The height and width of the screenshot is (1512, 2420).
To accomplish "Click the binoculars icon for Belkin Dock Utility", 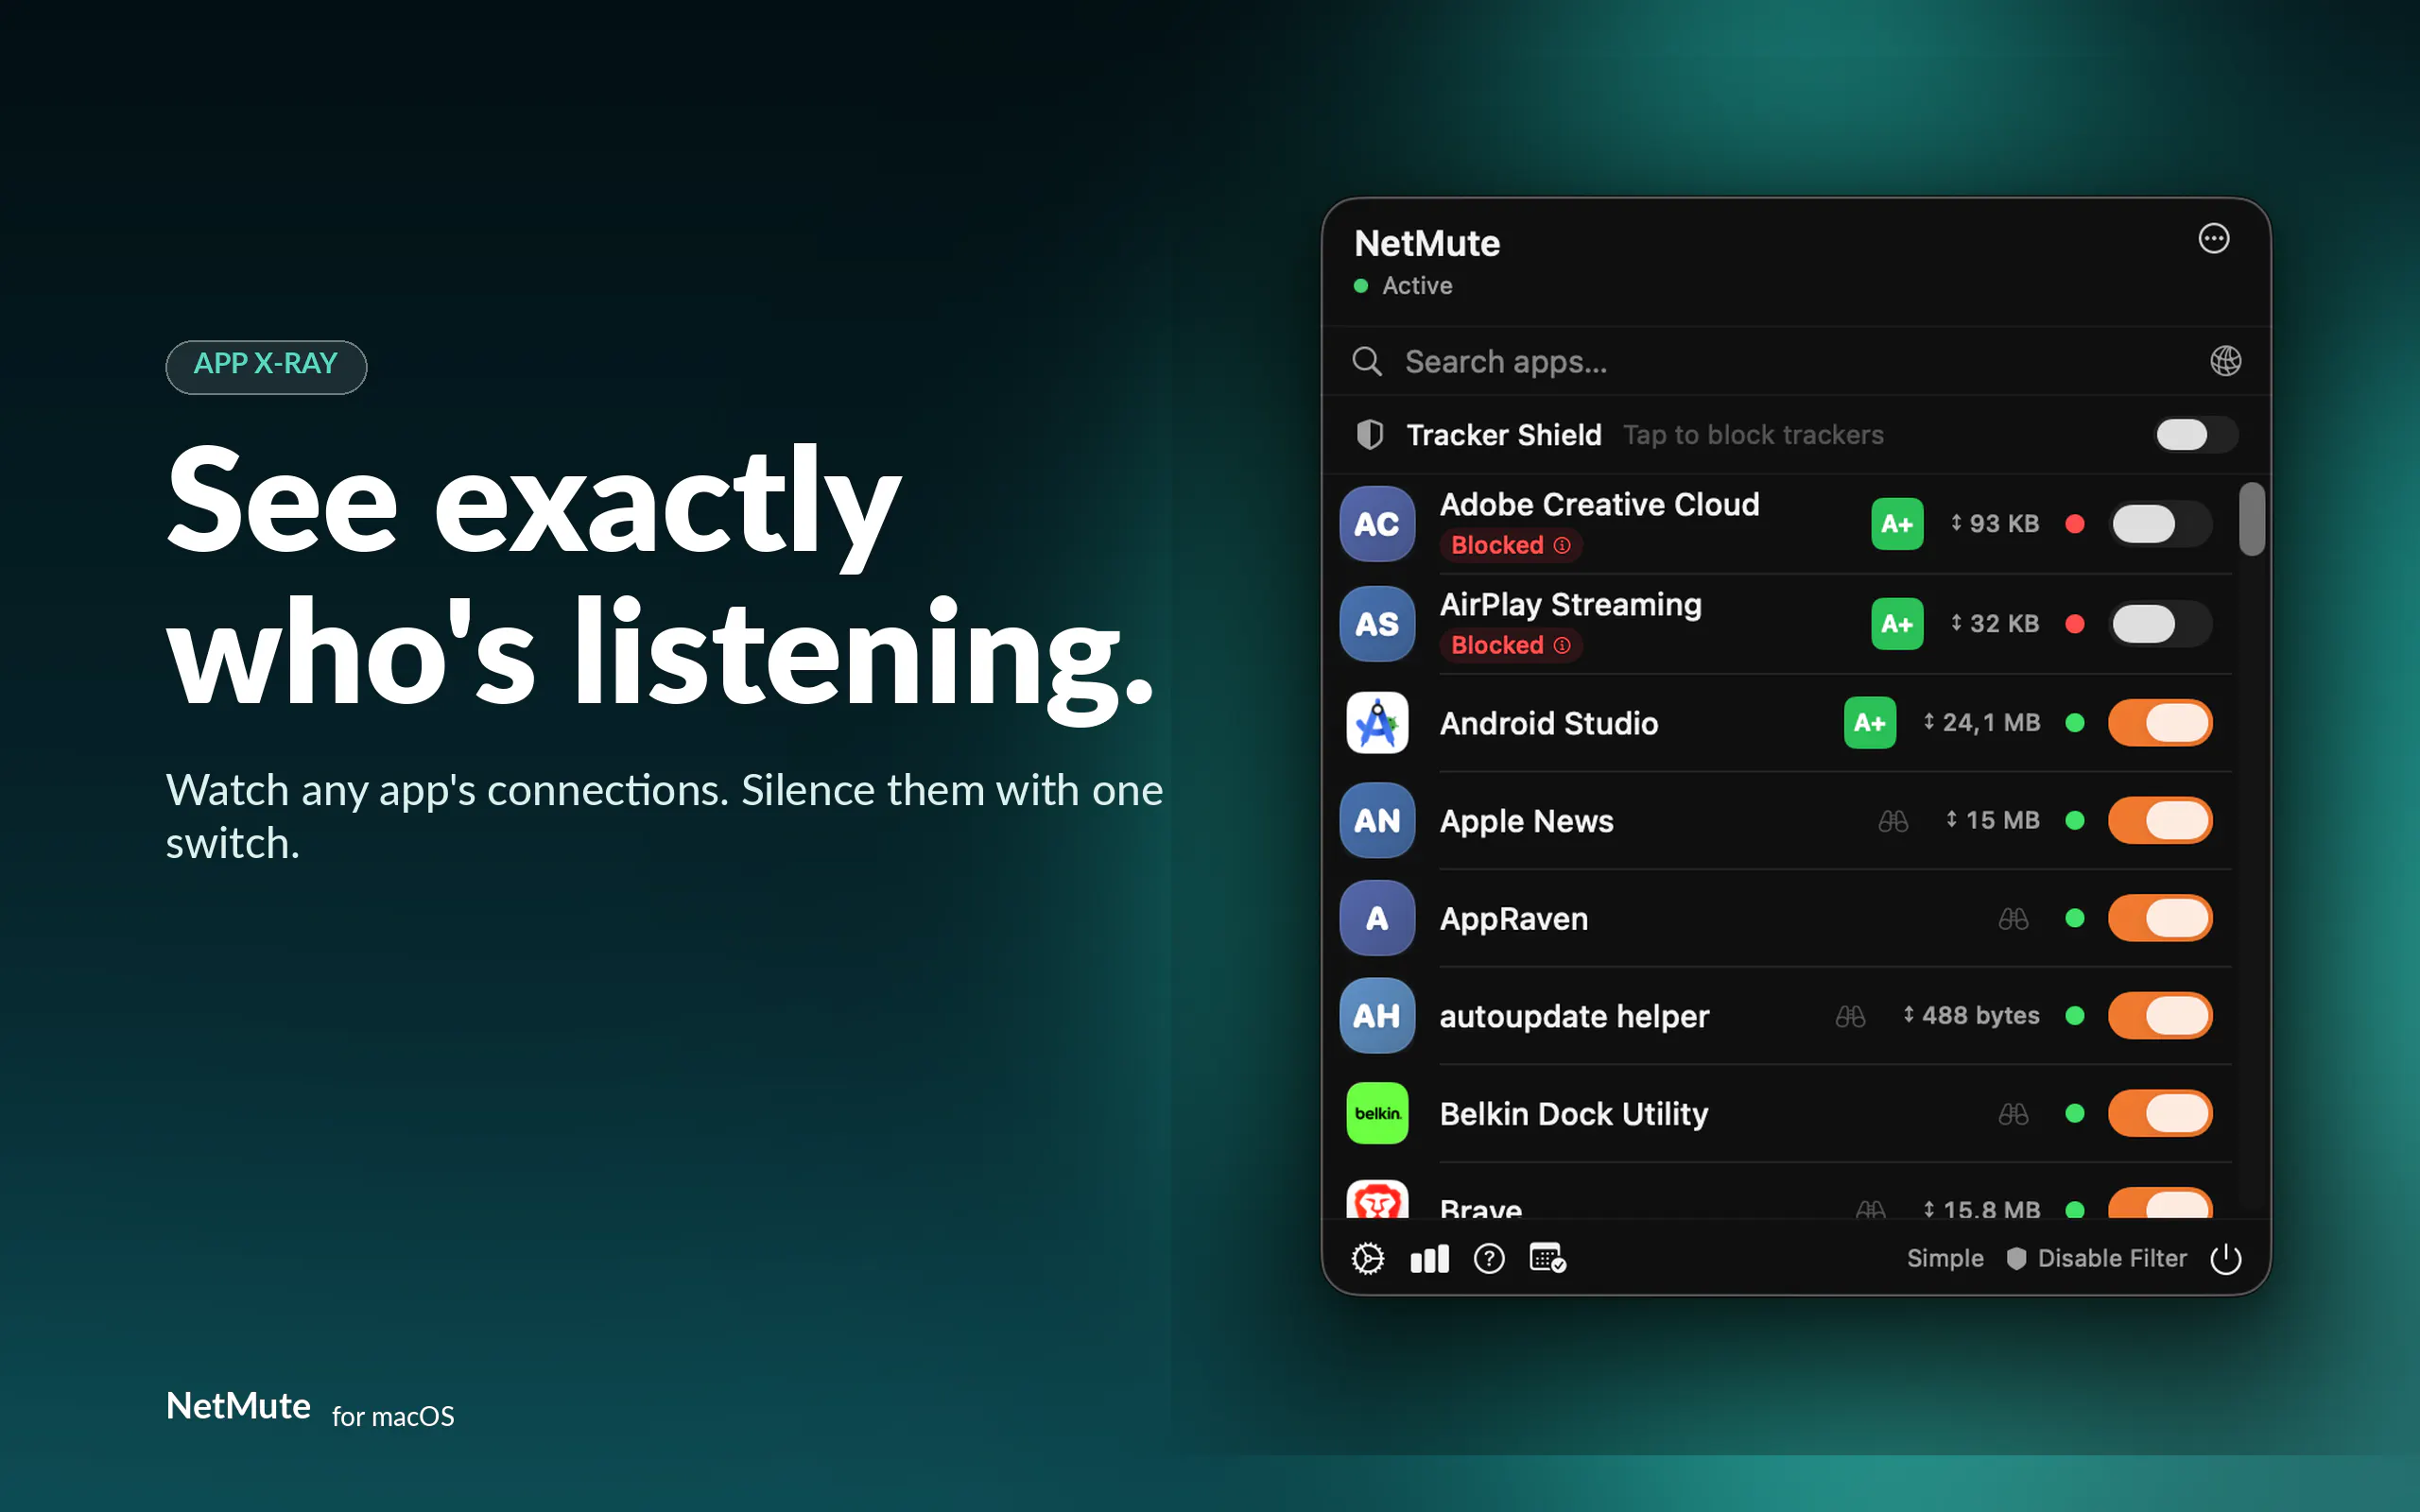I will pos(2013,1113).
